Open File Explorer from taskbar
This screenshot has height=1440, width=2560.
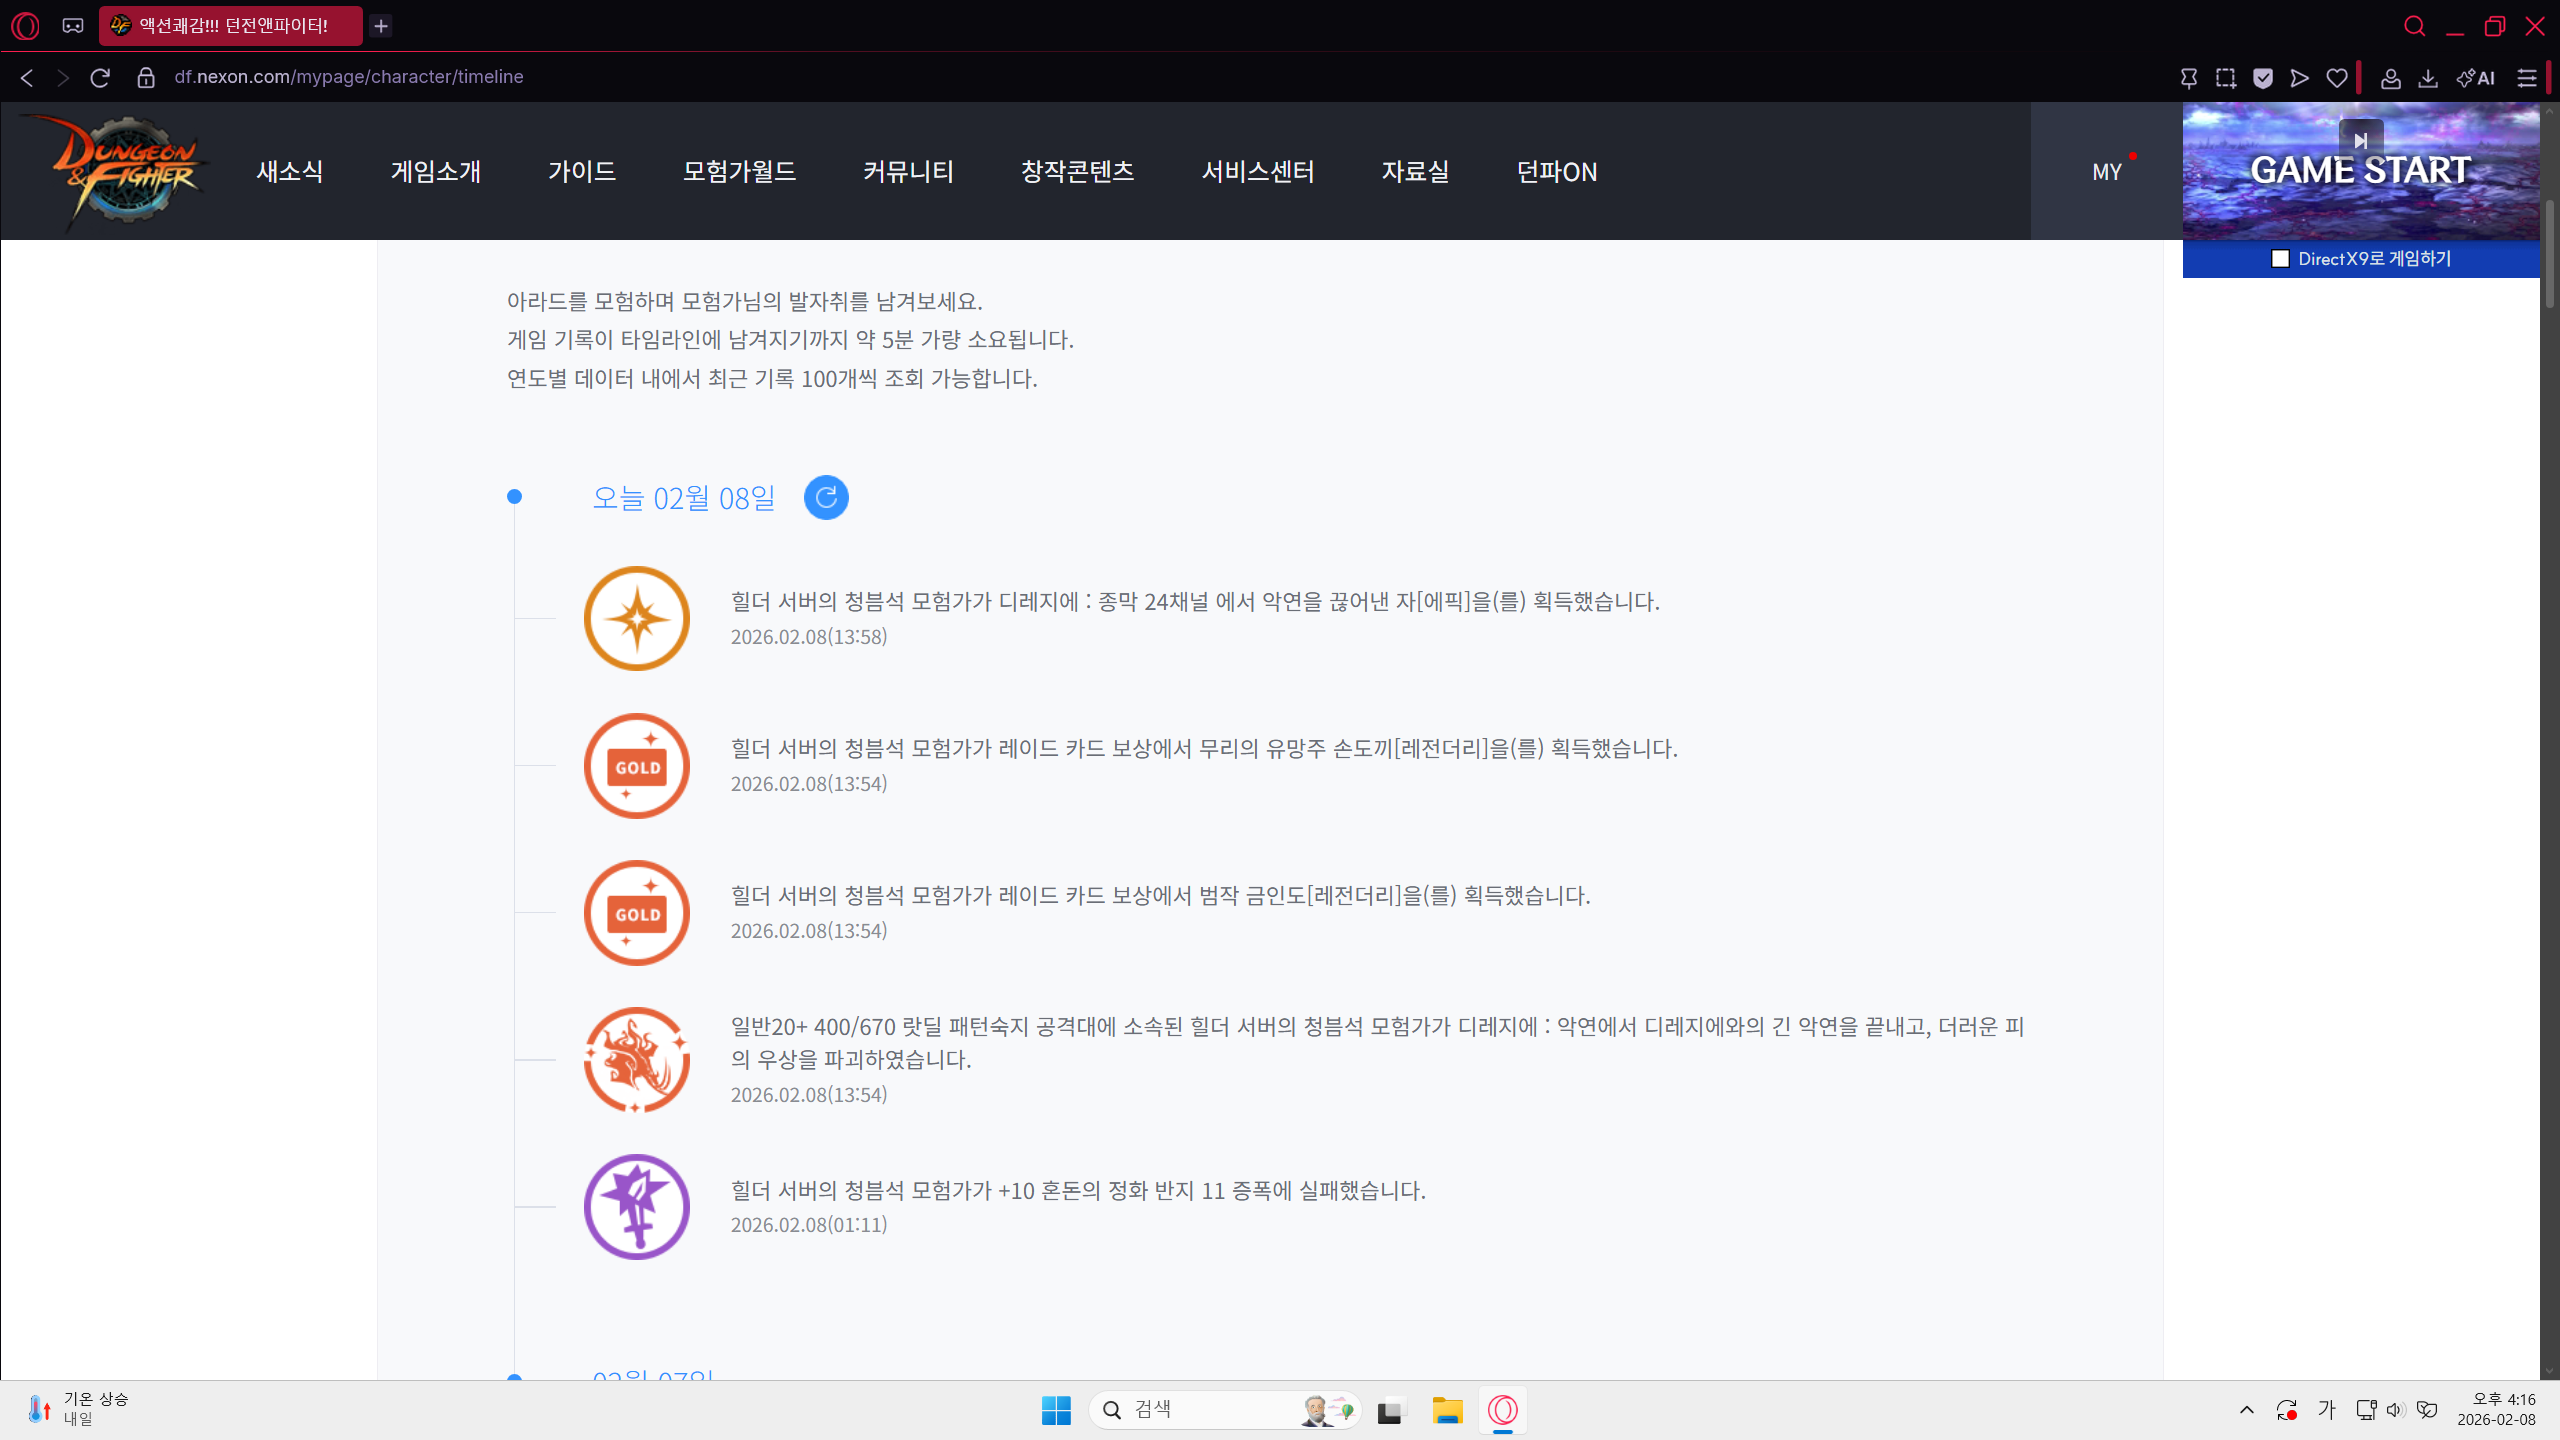[x=1447, y=1410]
